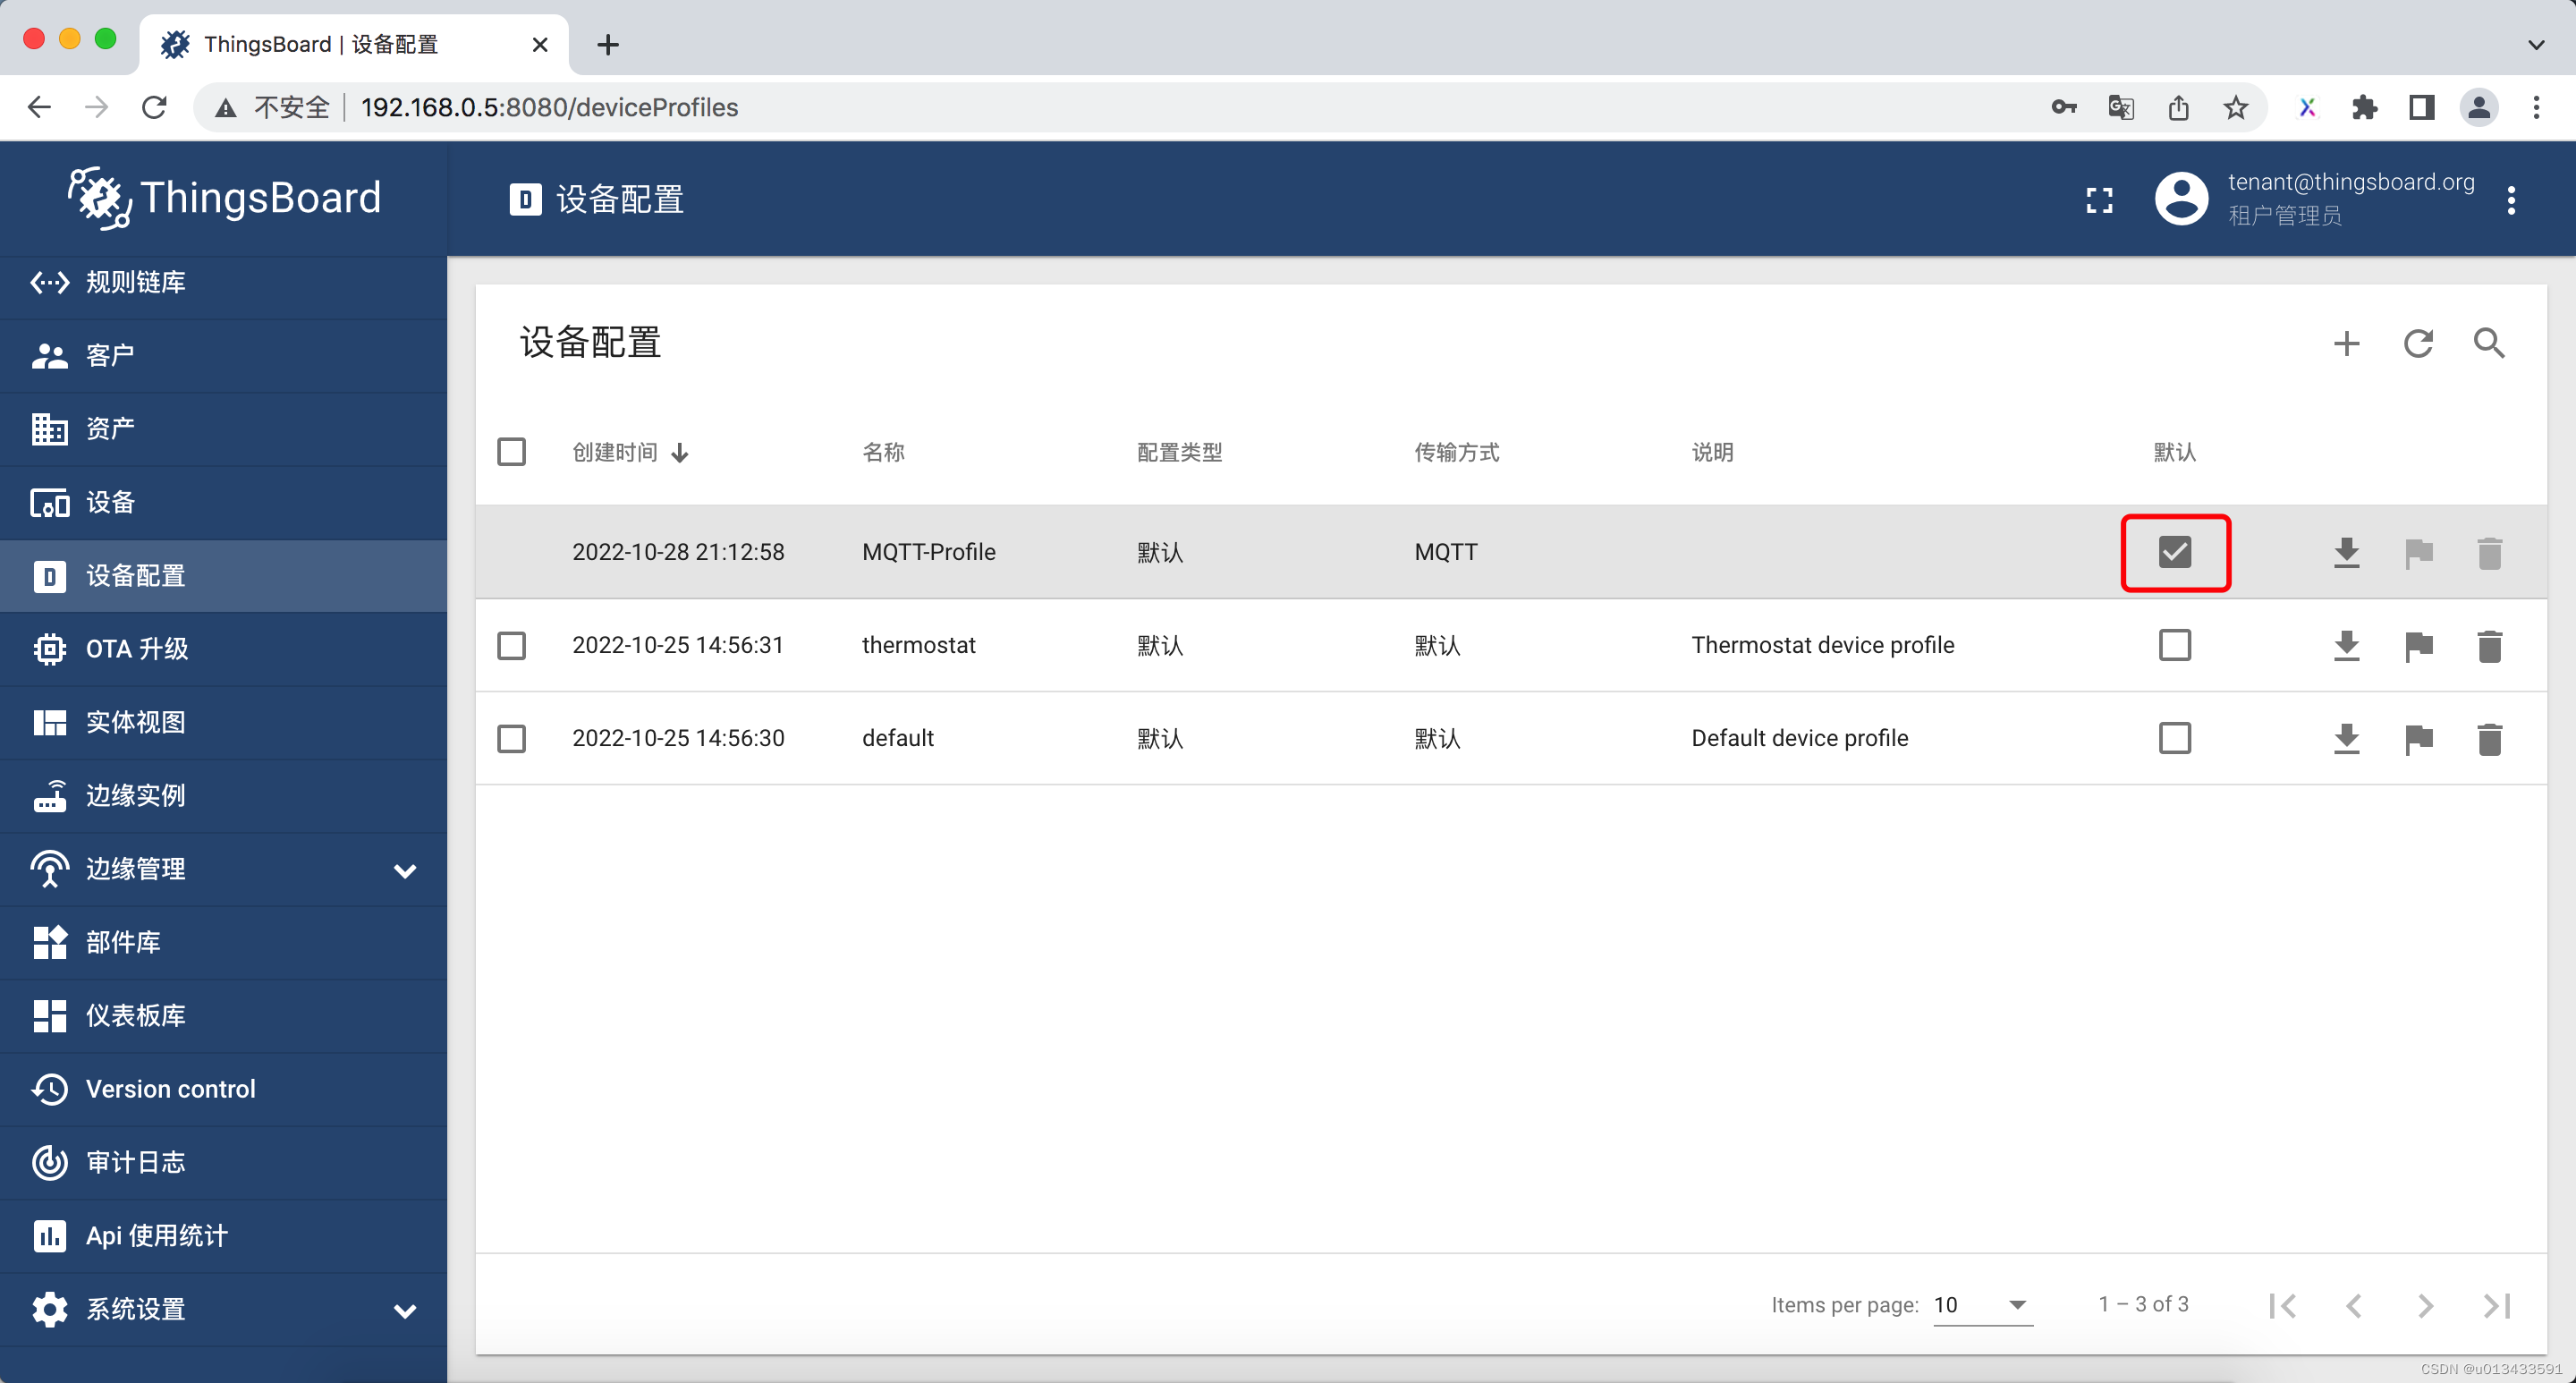Image resolution: width=2576 pixels, height=1383 pixels.
Task: Open 仪表板库 sidebar section
Action: click(x=224, y=1015)
